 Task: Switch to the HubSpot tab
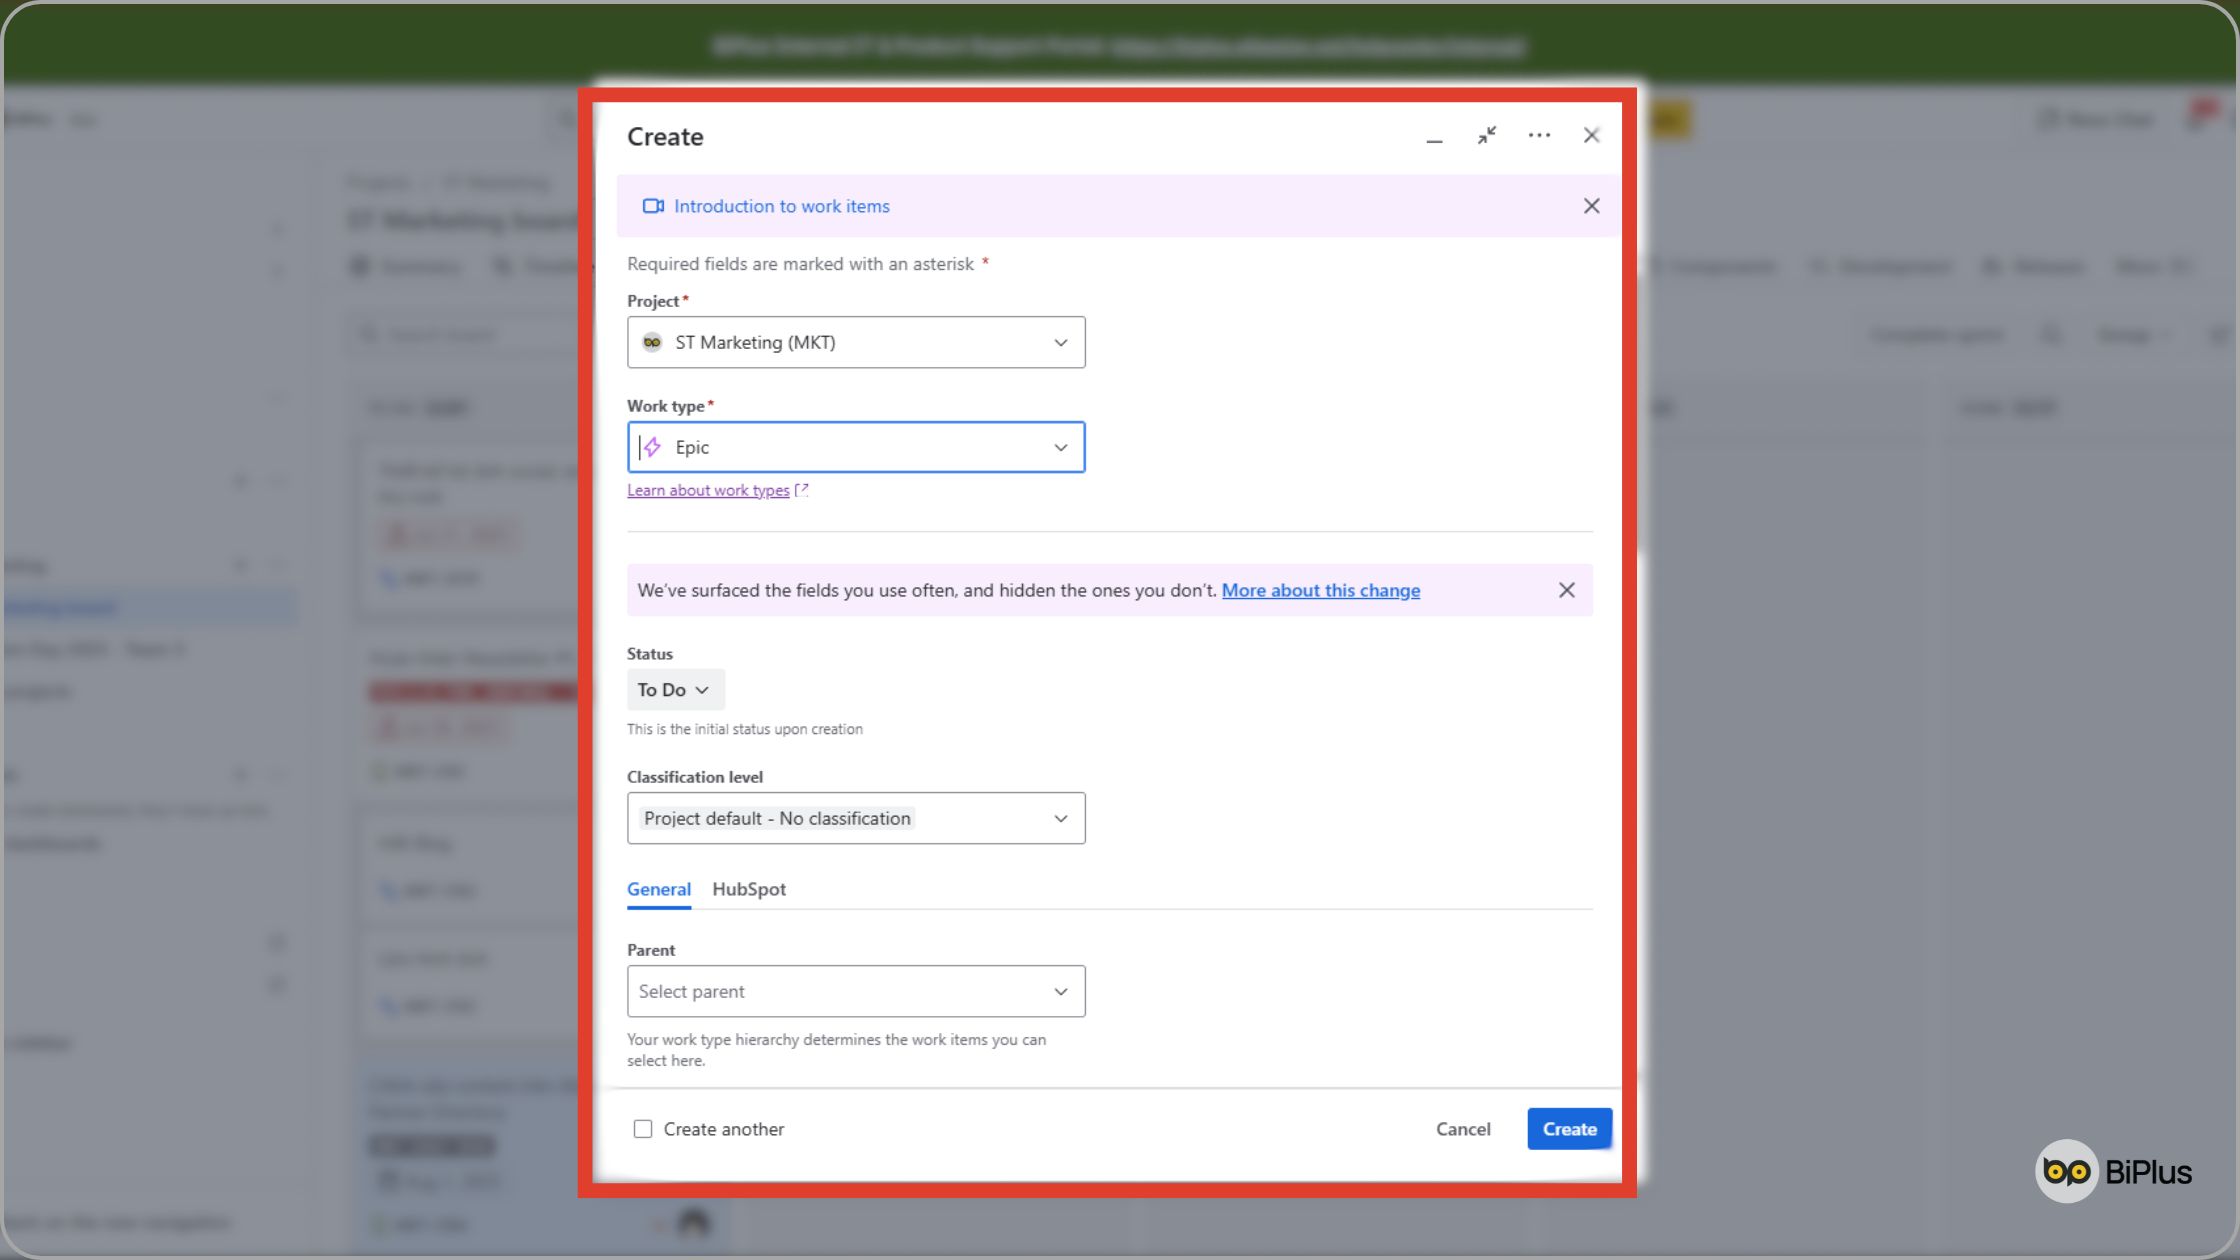click(749, 889)
